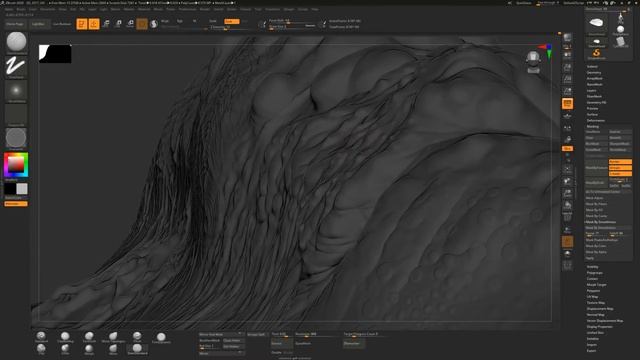Expand the Geometry subpalette
Image resolution: width=640 pixels, height=360 pixels.
point(594,73)
